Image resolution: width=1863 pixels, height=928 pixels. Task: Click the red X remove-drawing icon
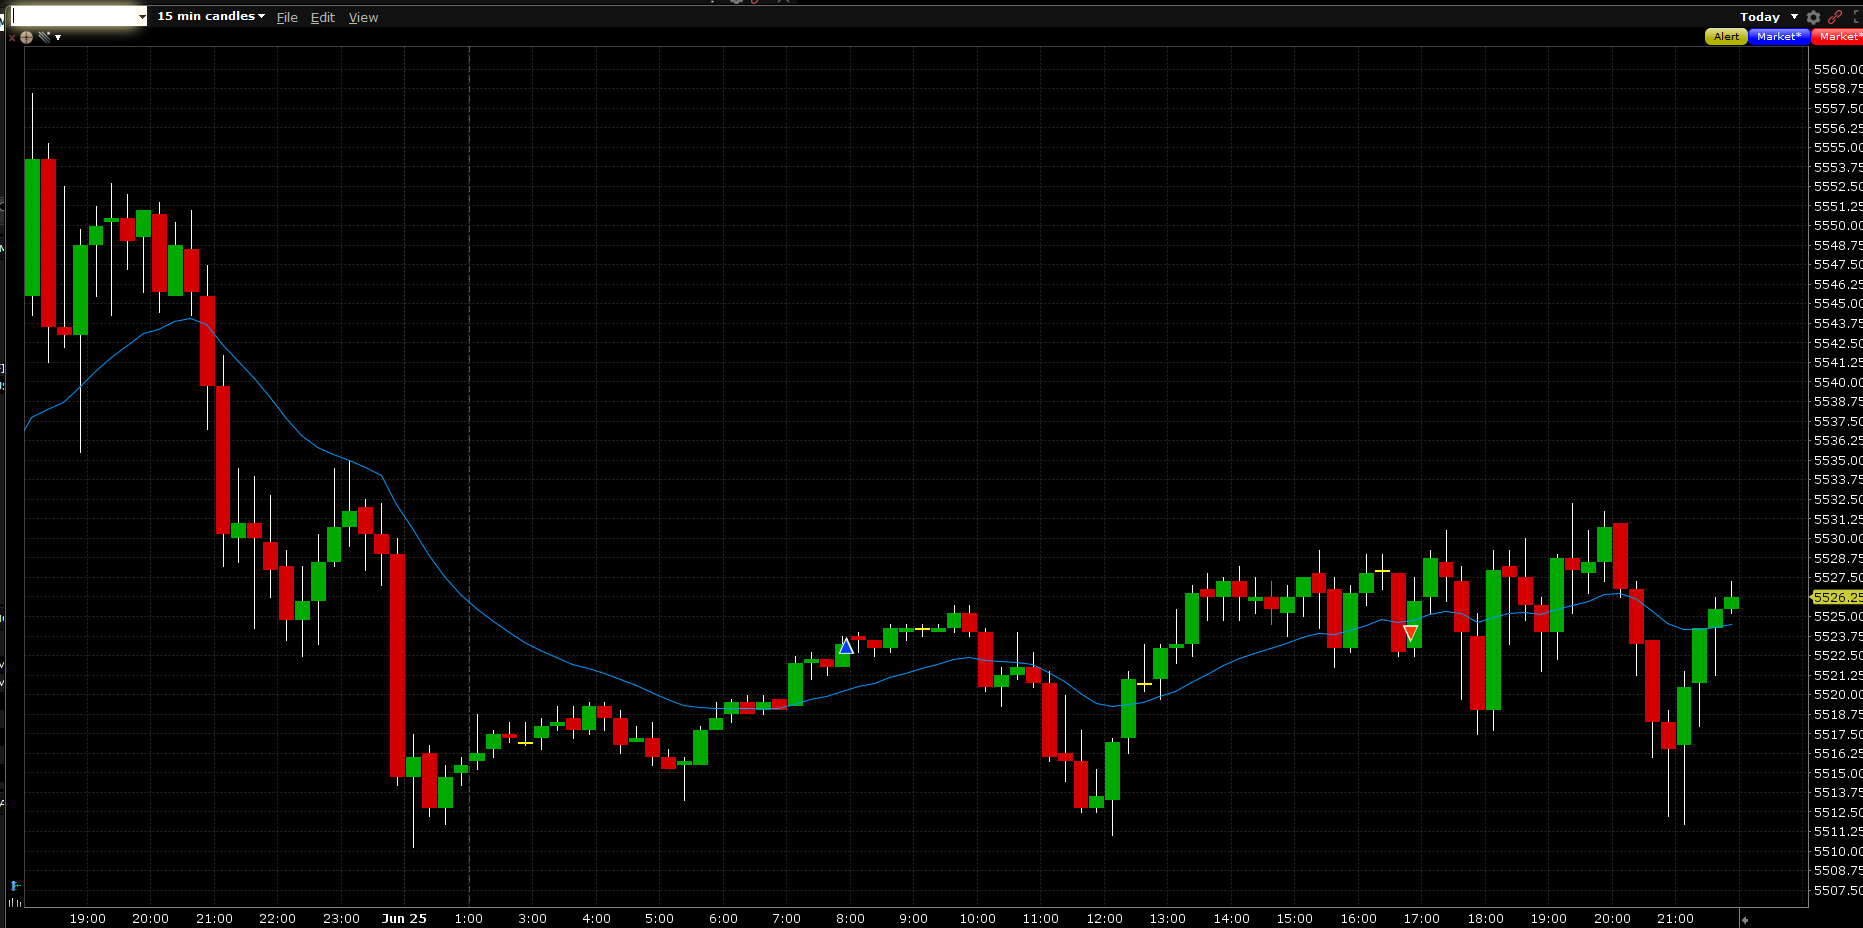point(12,37)
